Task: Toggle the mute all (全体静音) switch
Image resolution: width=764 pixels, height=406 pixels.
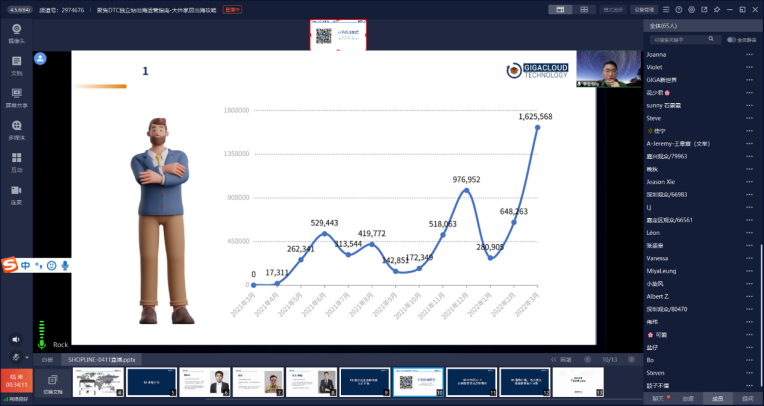Action: click(x=731, y=40)
